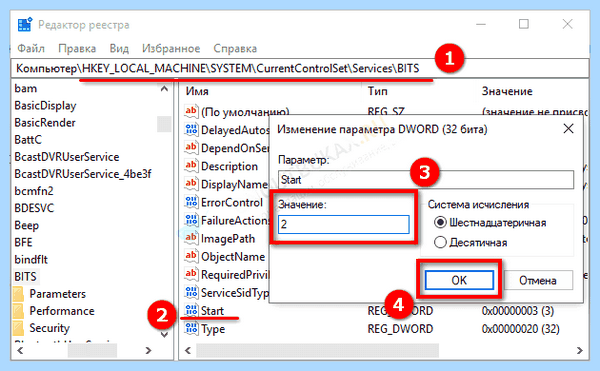Click the ServiceSidType DWORD value icon

191,292
